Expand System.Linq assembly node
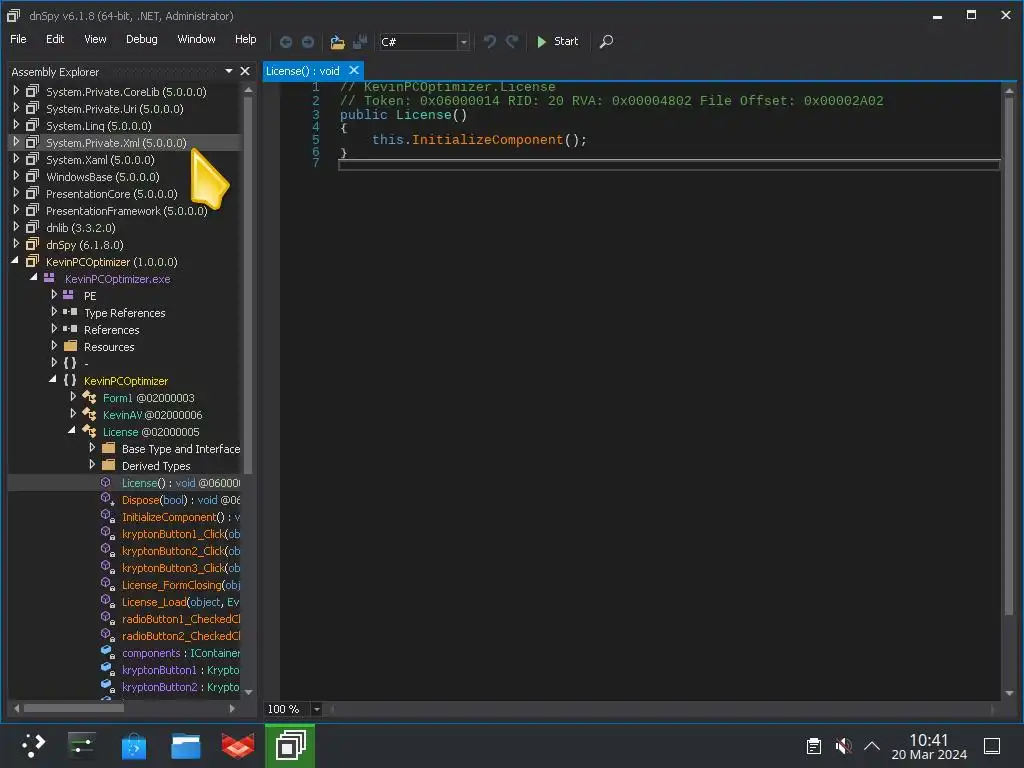The width and height of the screenshot is (1024, 768). [16, 125]
